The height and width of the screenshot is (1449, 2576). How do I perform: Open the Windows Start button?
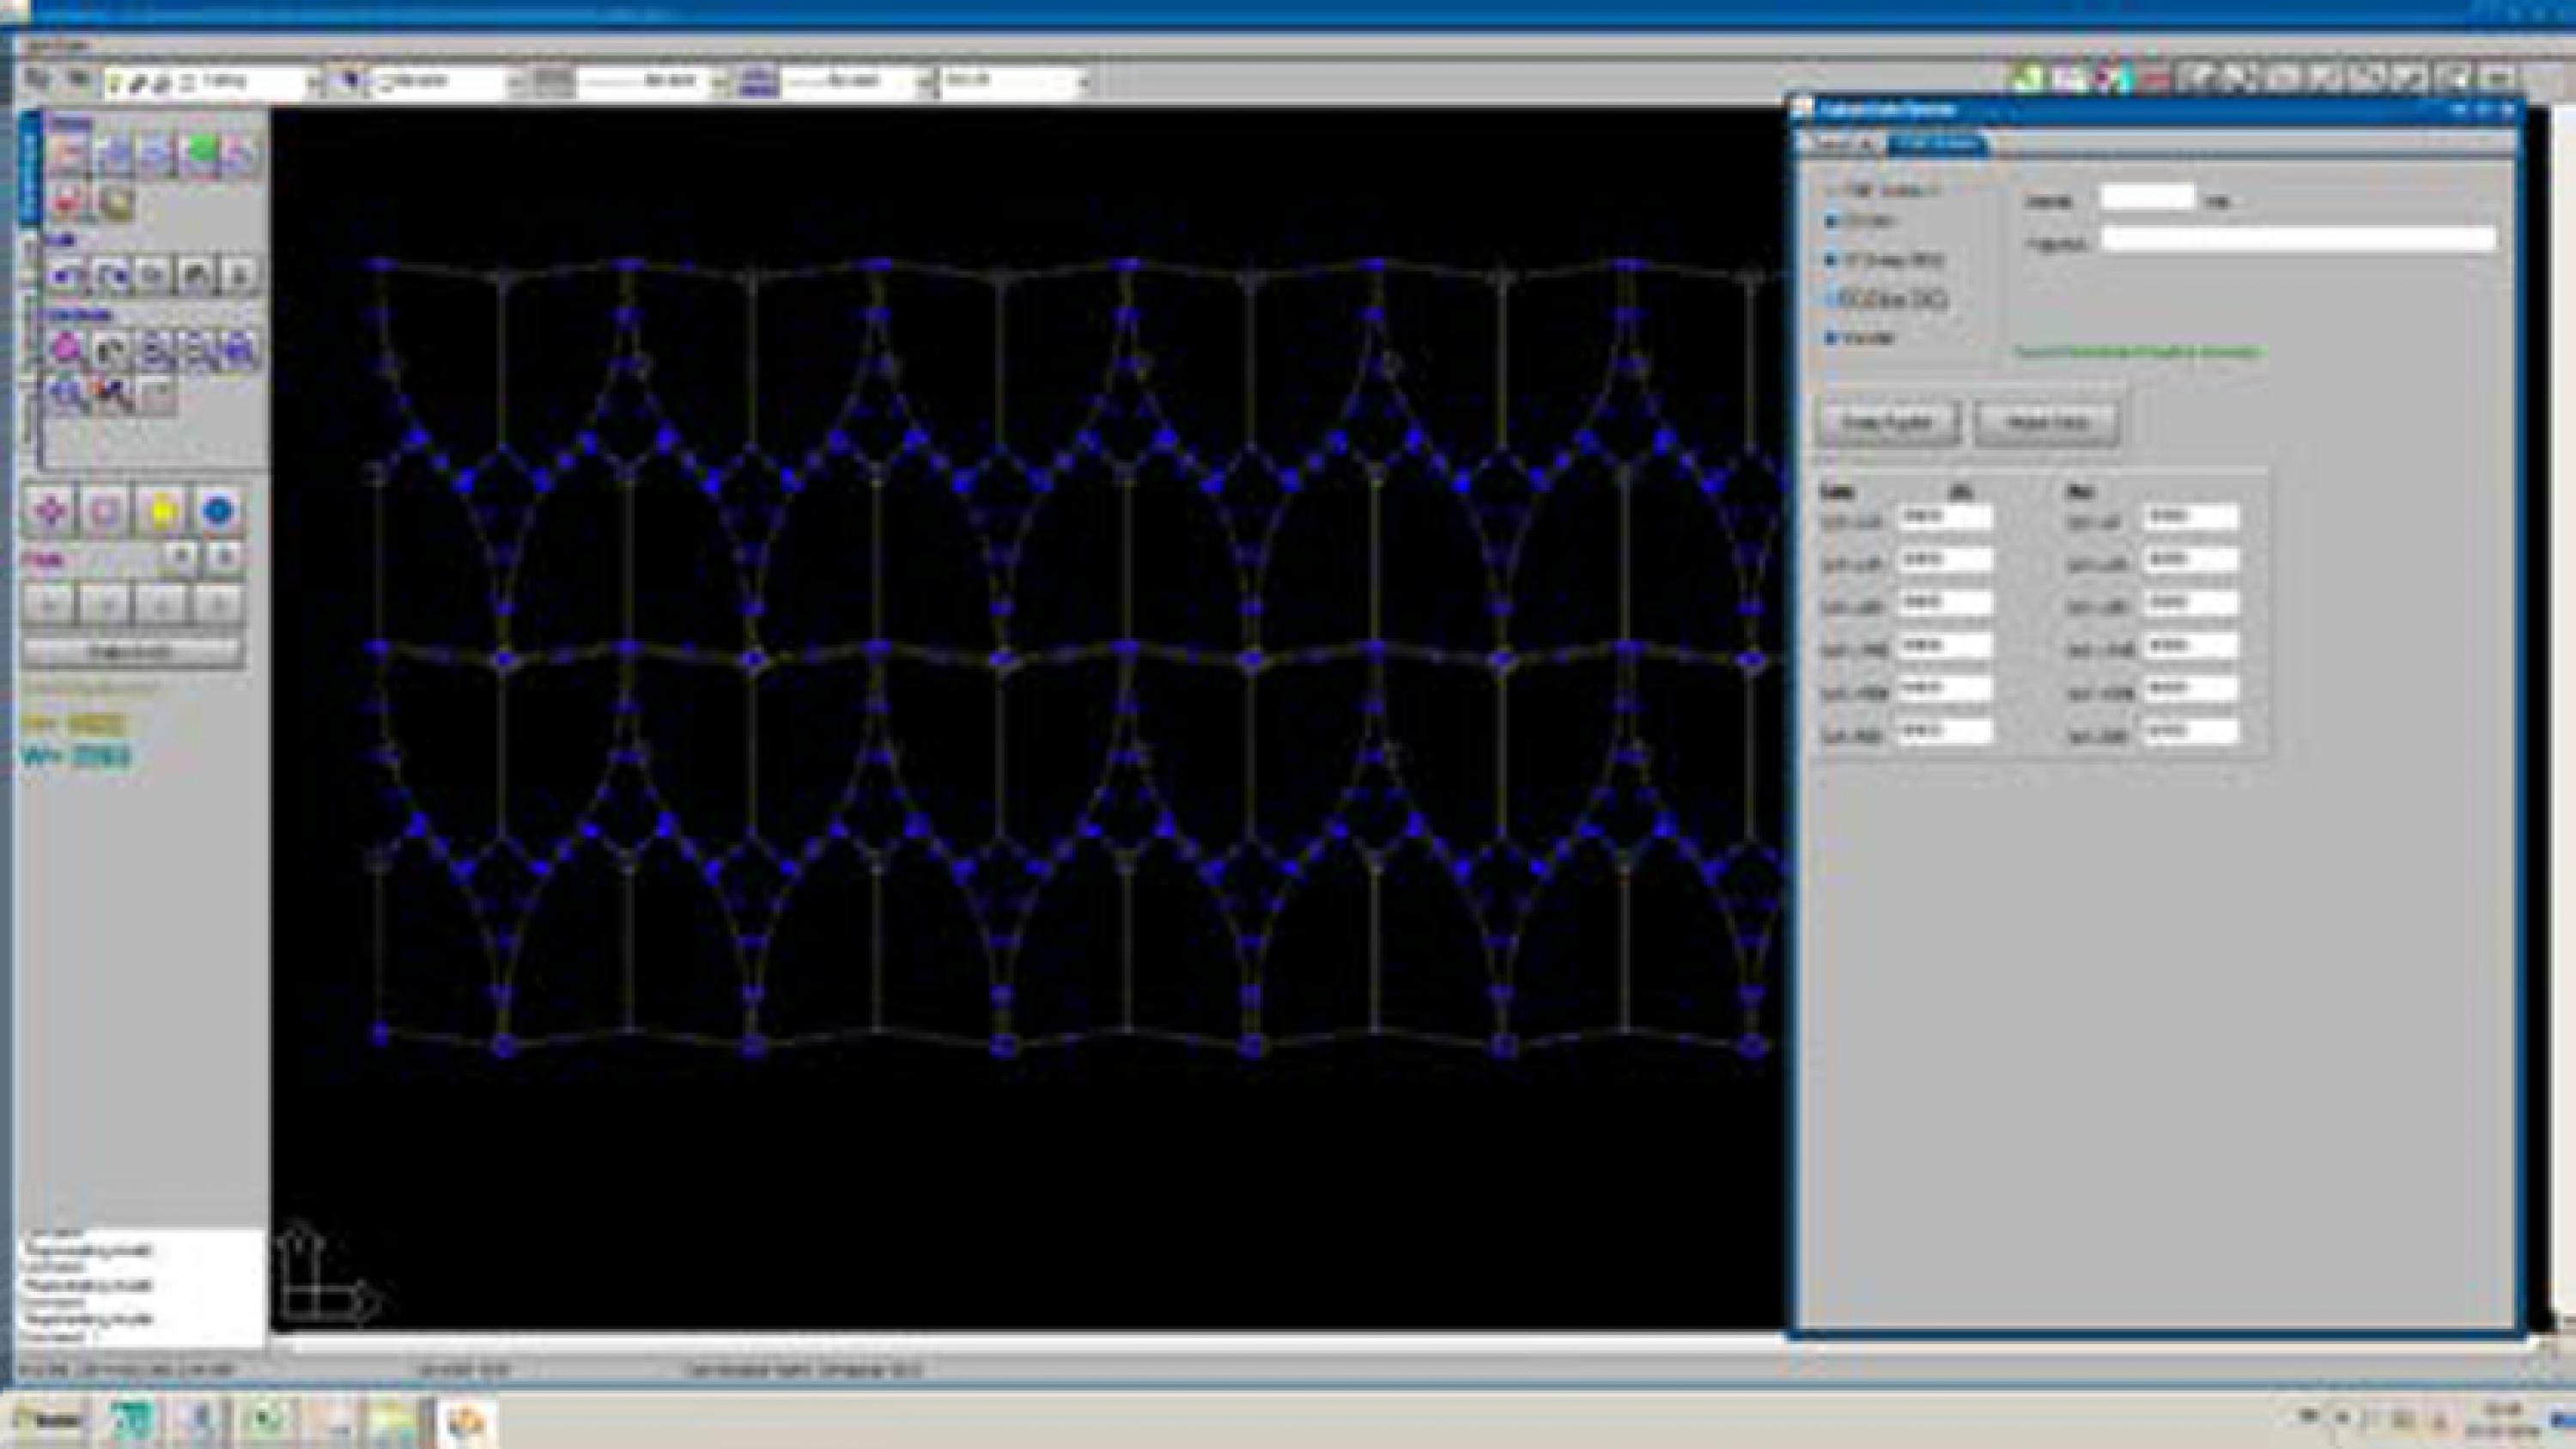47,1421
